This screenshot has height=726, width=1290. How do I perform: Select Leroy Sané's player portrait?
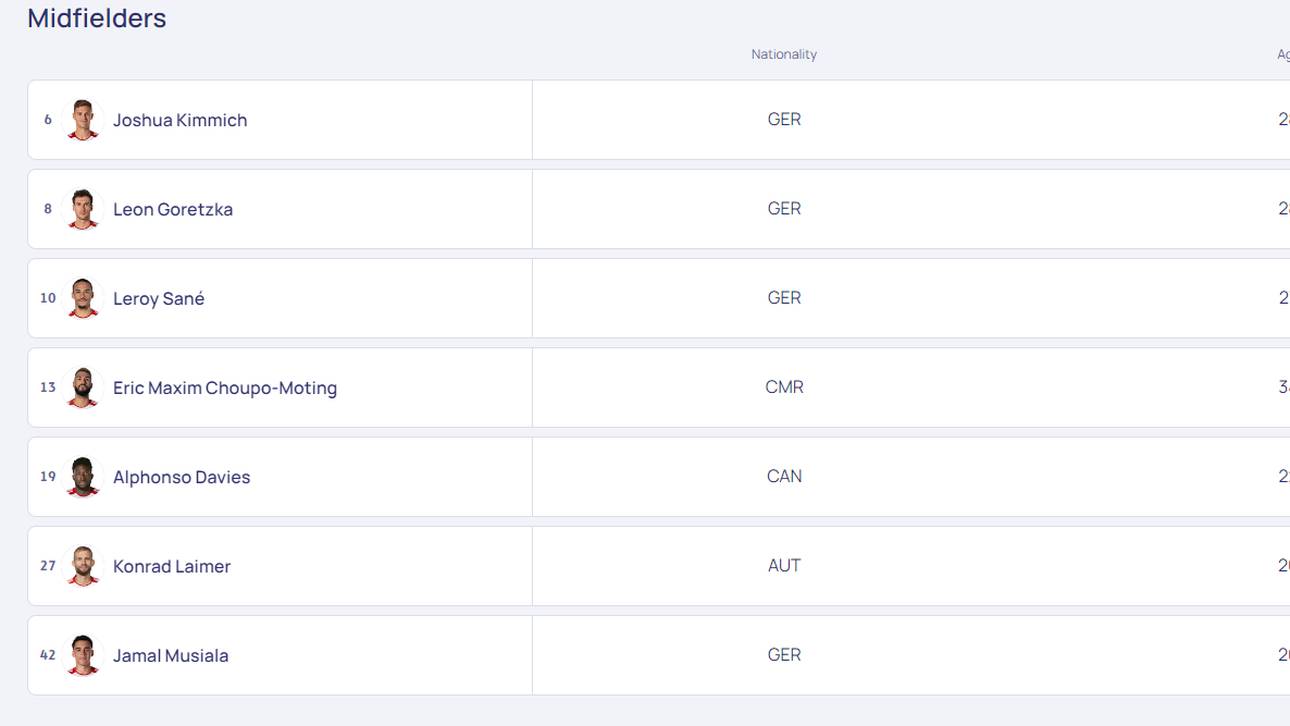82,298
